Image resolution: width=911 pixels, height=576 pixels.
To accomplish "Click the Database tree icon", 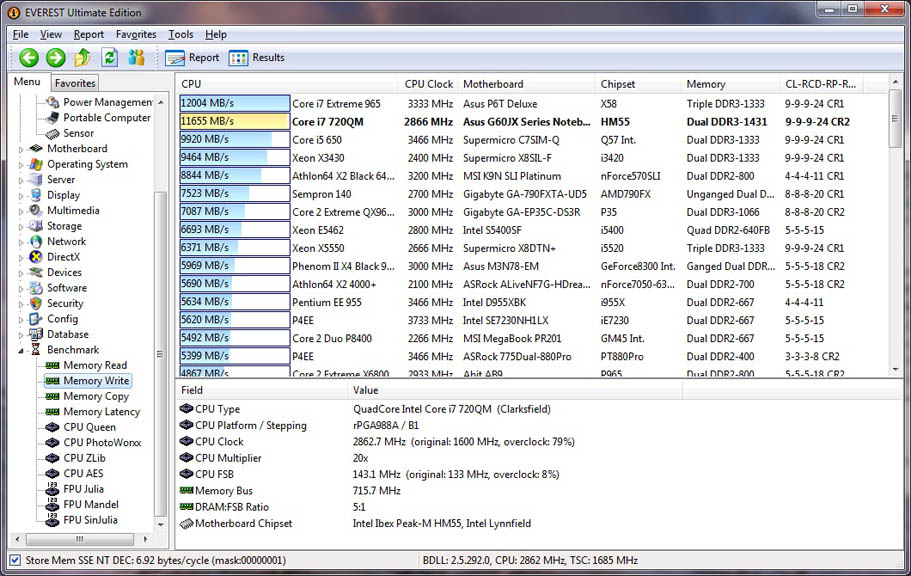I will [36, 334].
